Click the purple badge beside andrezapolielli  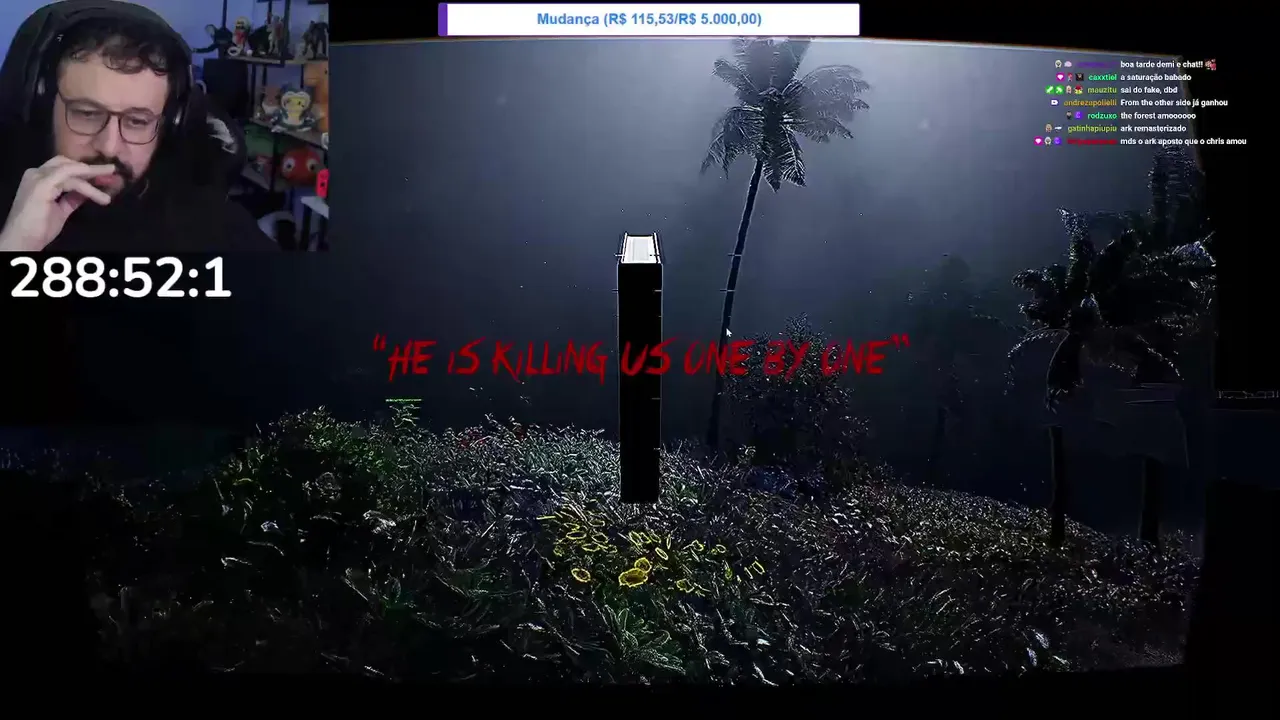click(1054, 103)
